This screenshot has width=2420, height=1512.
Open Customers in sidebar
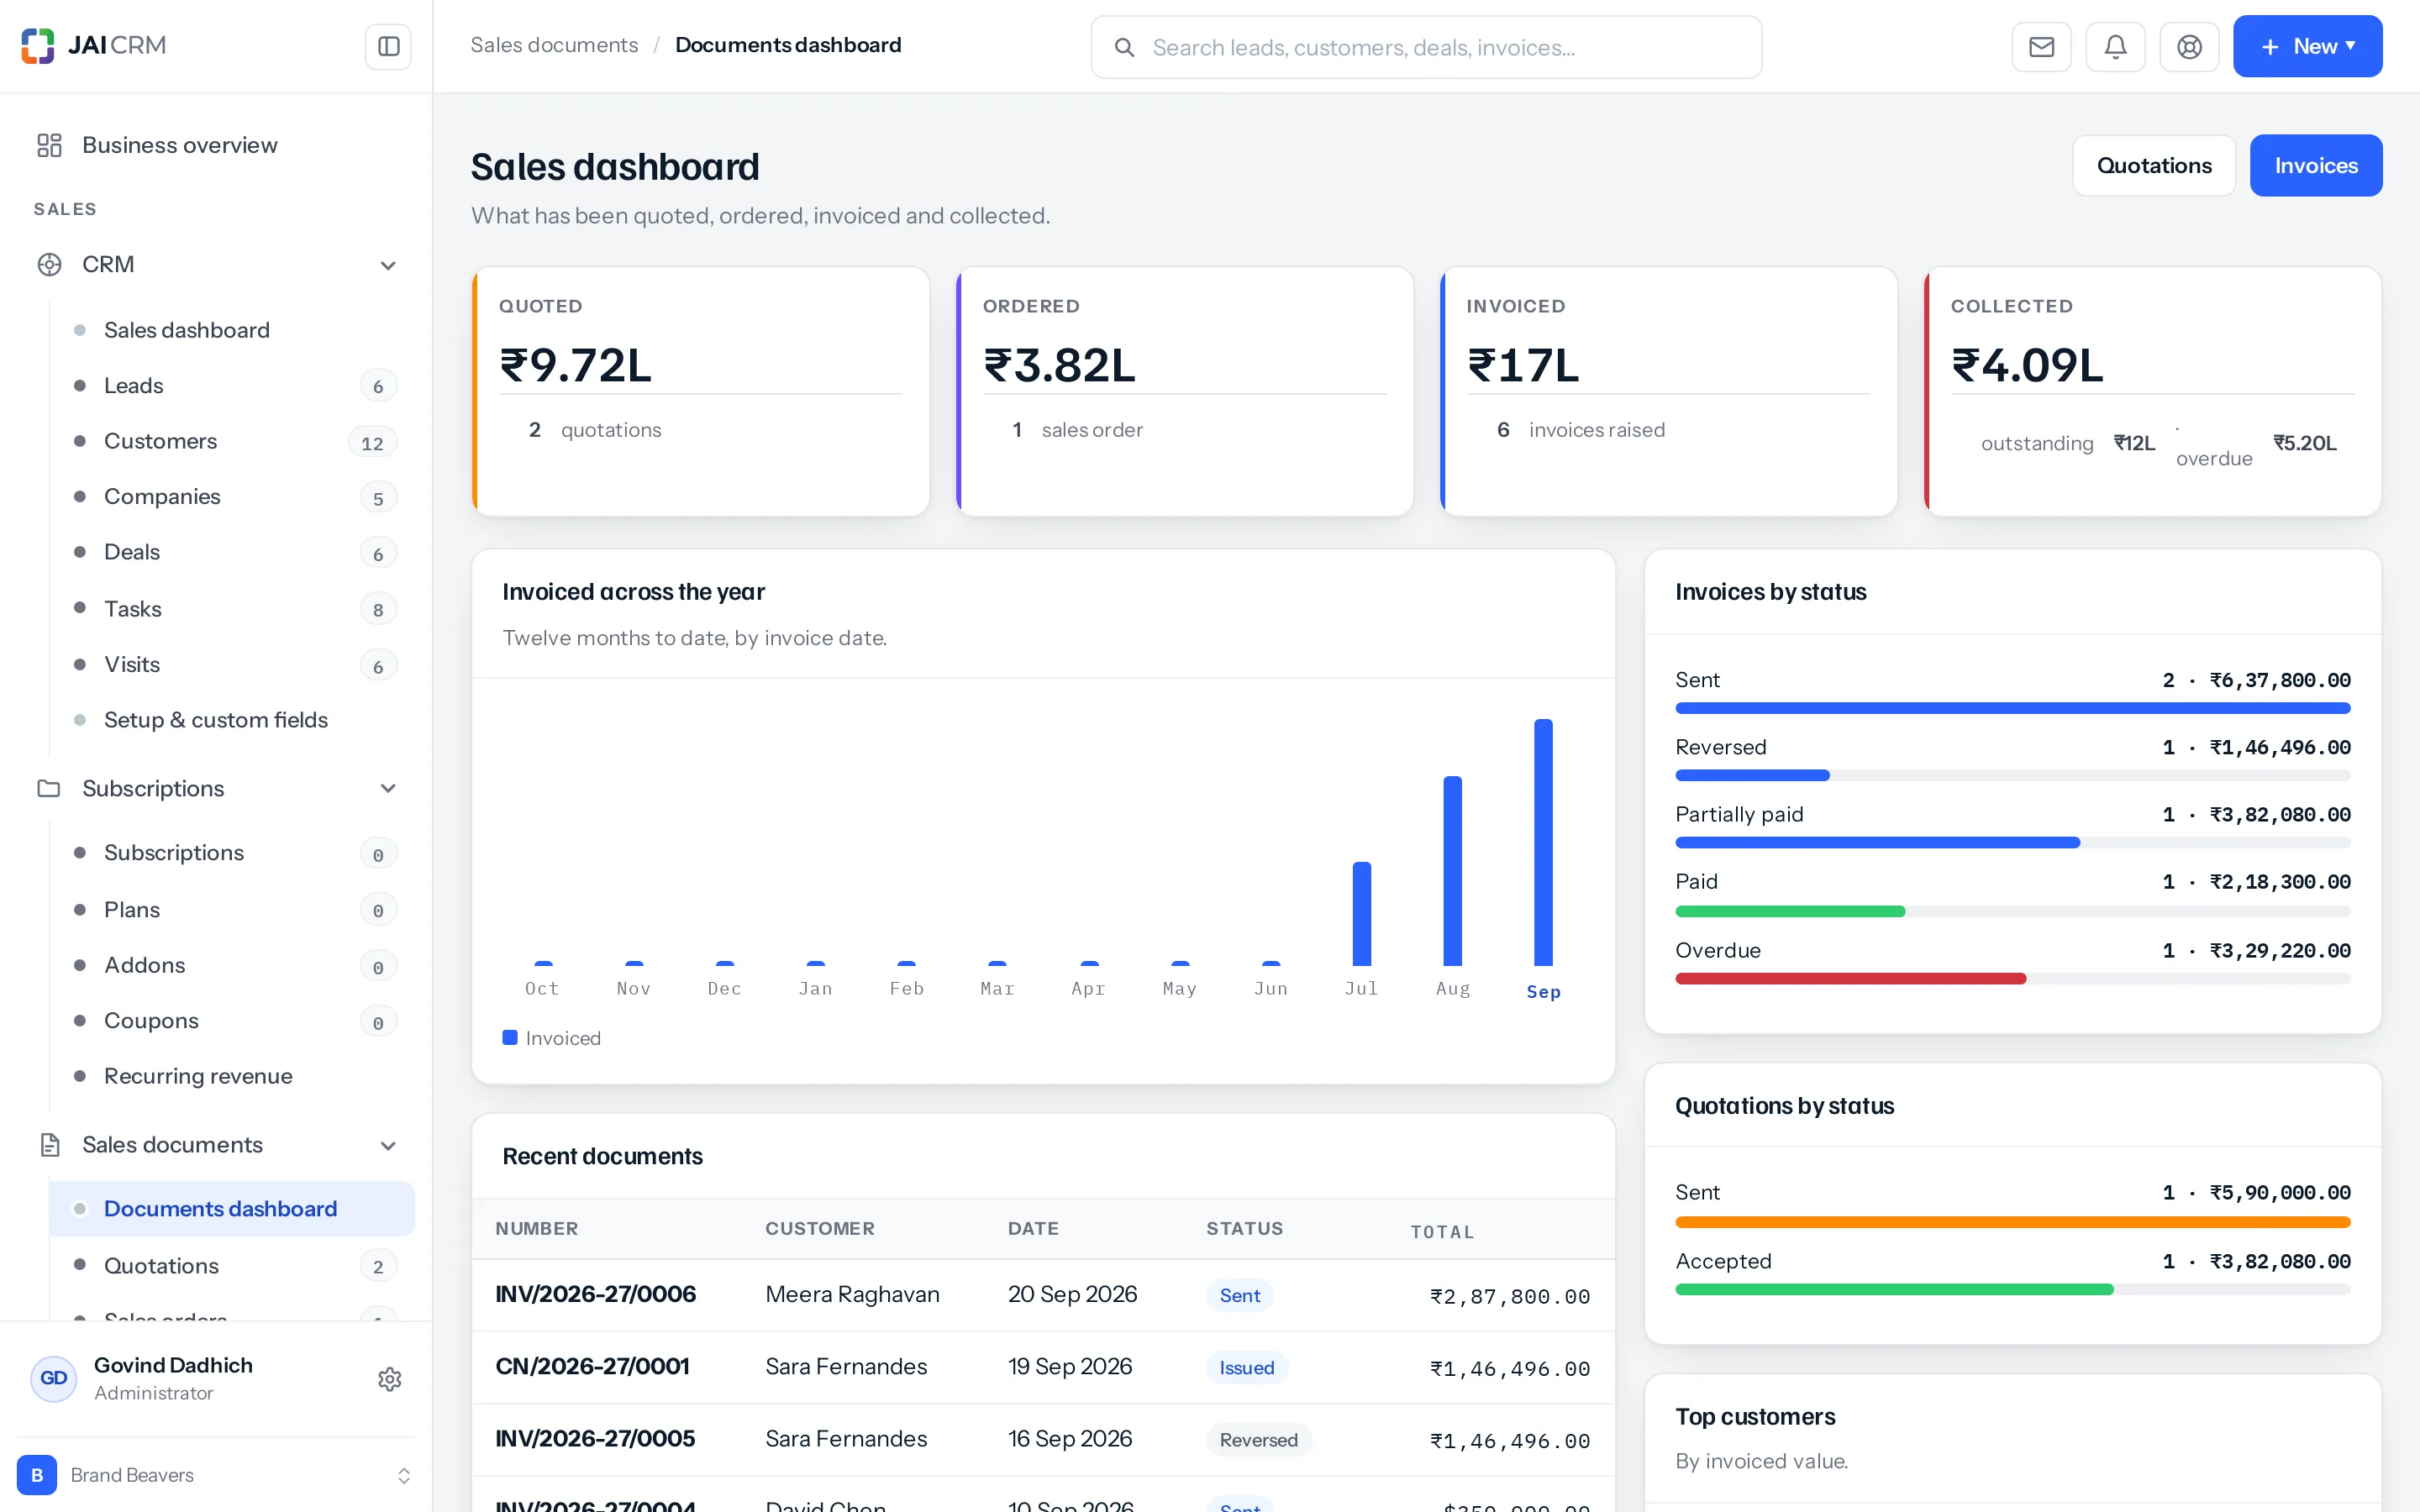coord(232,441)
